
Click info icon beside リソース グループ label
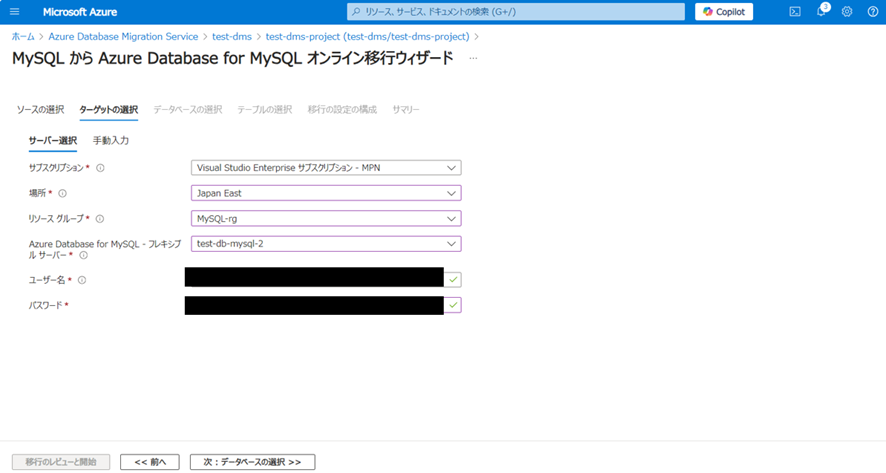click(x=100, y=218)
